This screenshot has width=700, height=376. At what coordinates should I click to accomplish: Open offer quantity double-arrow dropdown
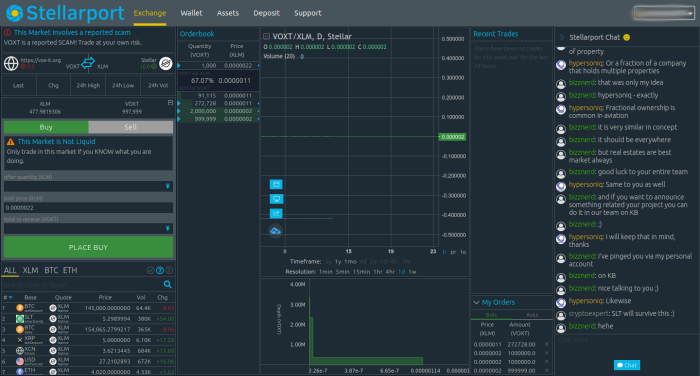[x=168, y=186]
